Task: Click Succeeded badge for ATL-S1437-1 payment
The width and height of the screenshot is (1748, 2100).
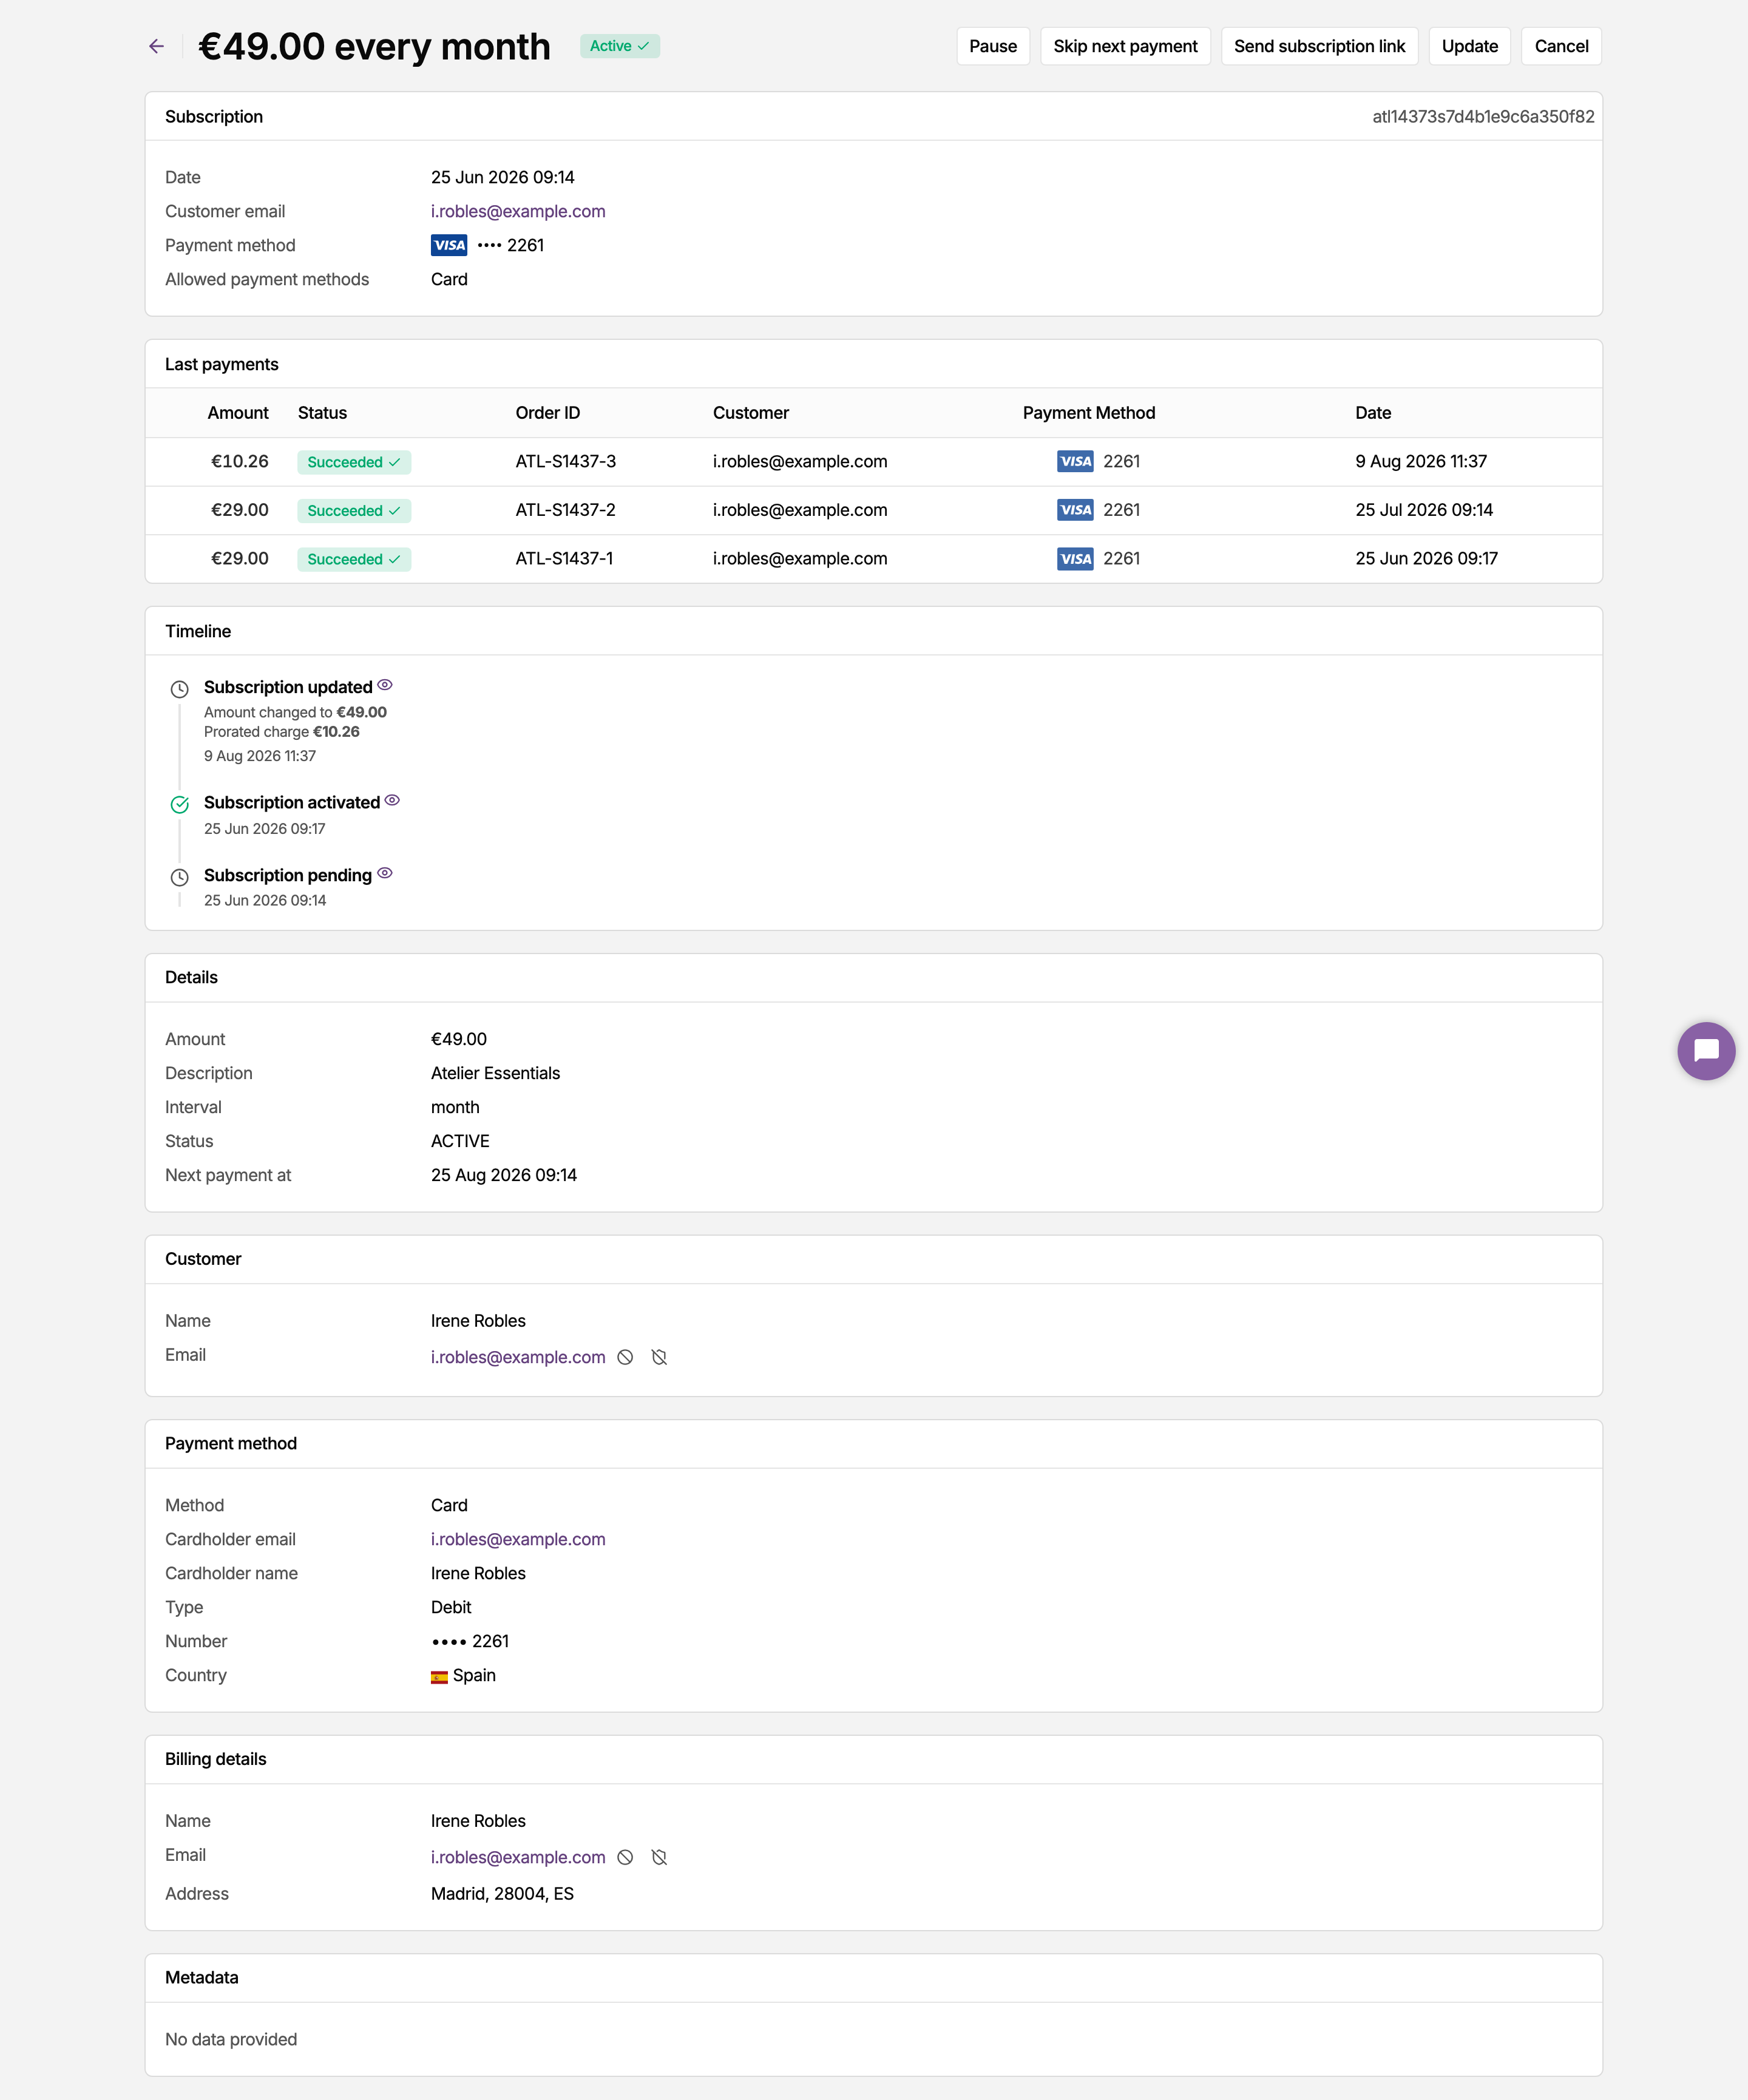Action: (354, 559)
